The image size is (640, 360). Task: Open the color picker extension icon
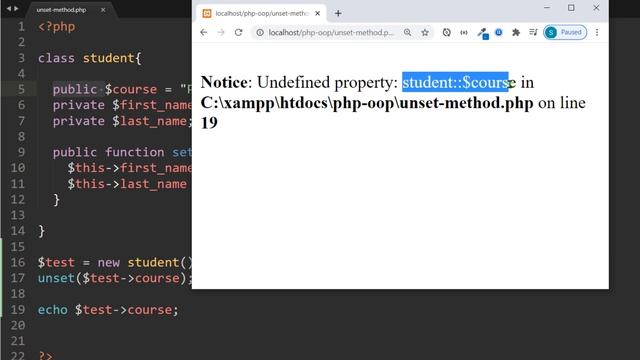pyautogui.click(x=482, y=33)
